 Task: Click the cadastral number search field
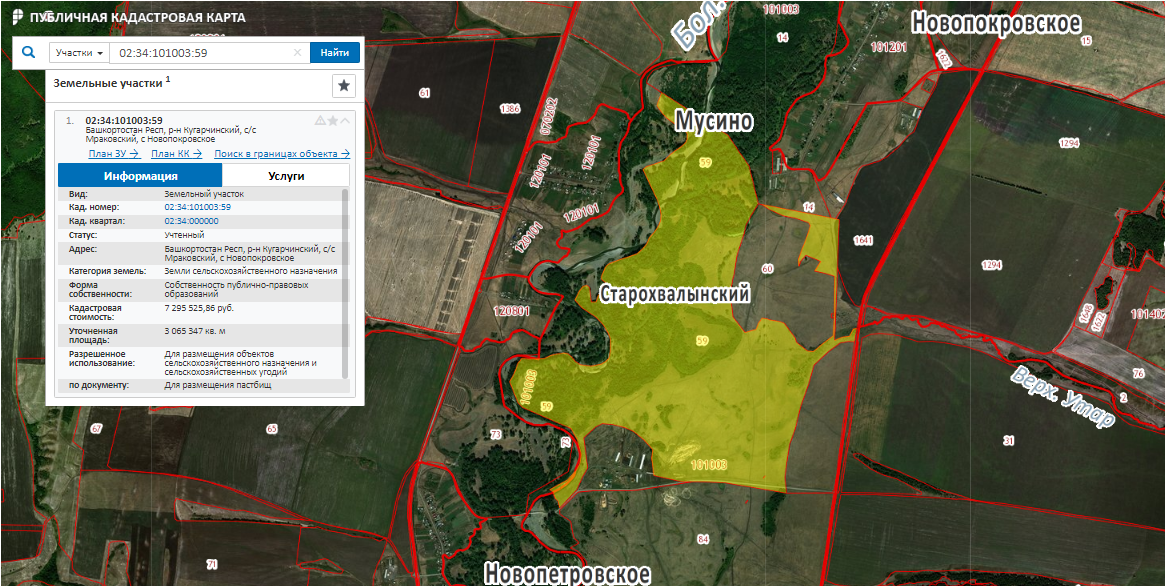pos(200,53)
